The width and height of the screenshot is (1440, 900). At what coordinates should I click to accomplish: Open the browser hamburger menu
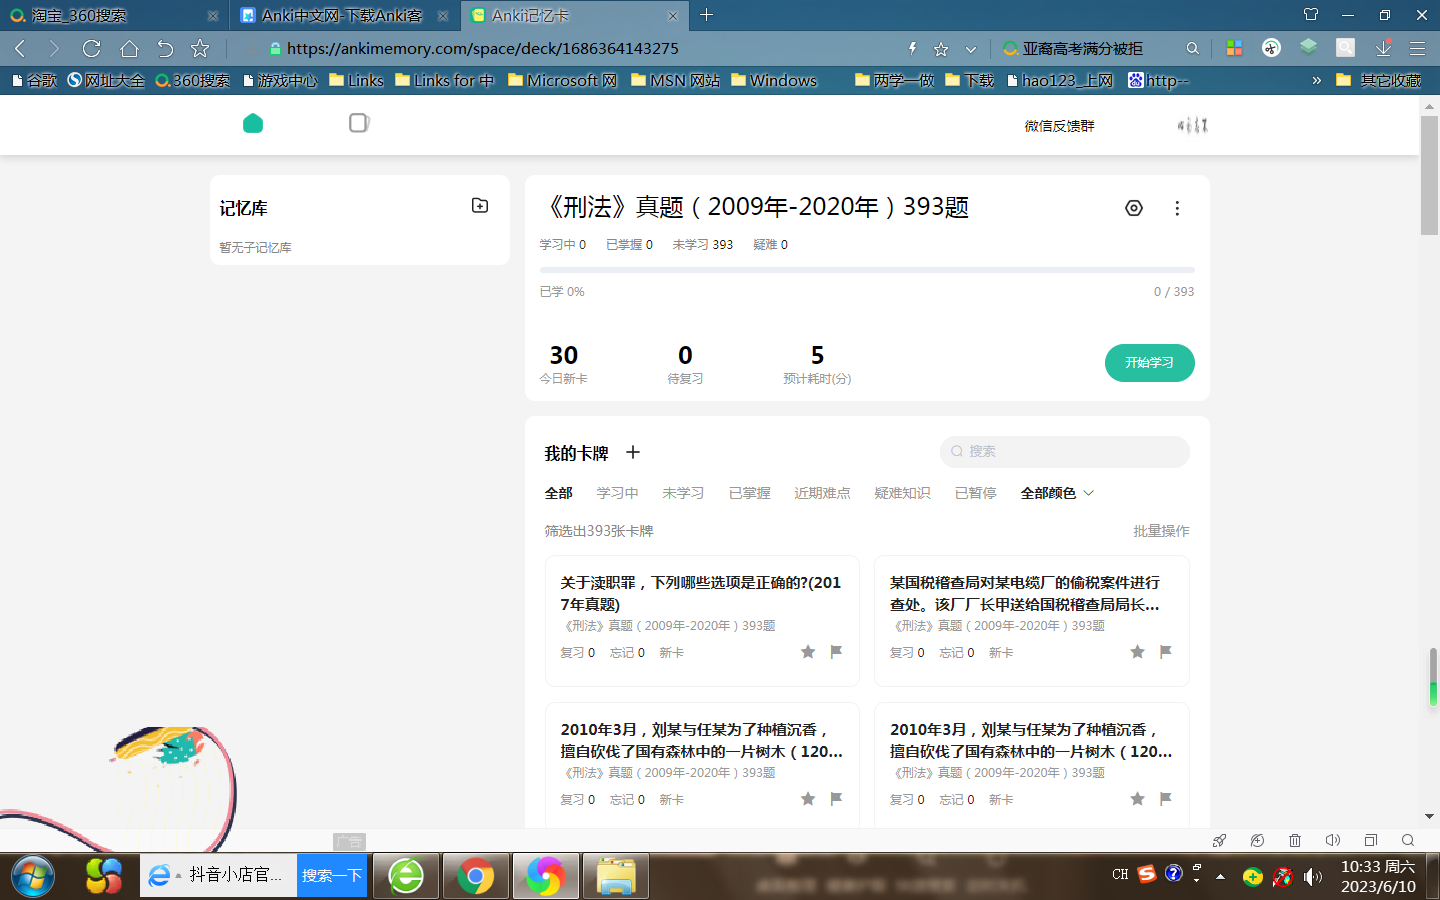tap(1417, 48)
